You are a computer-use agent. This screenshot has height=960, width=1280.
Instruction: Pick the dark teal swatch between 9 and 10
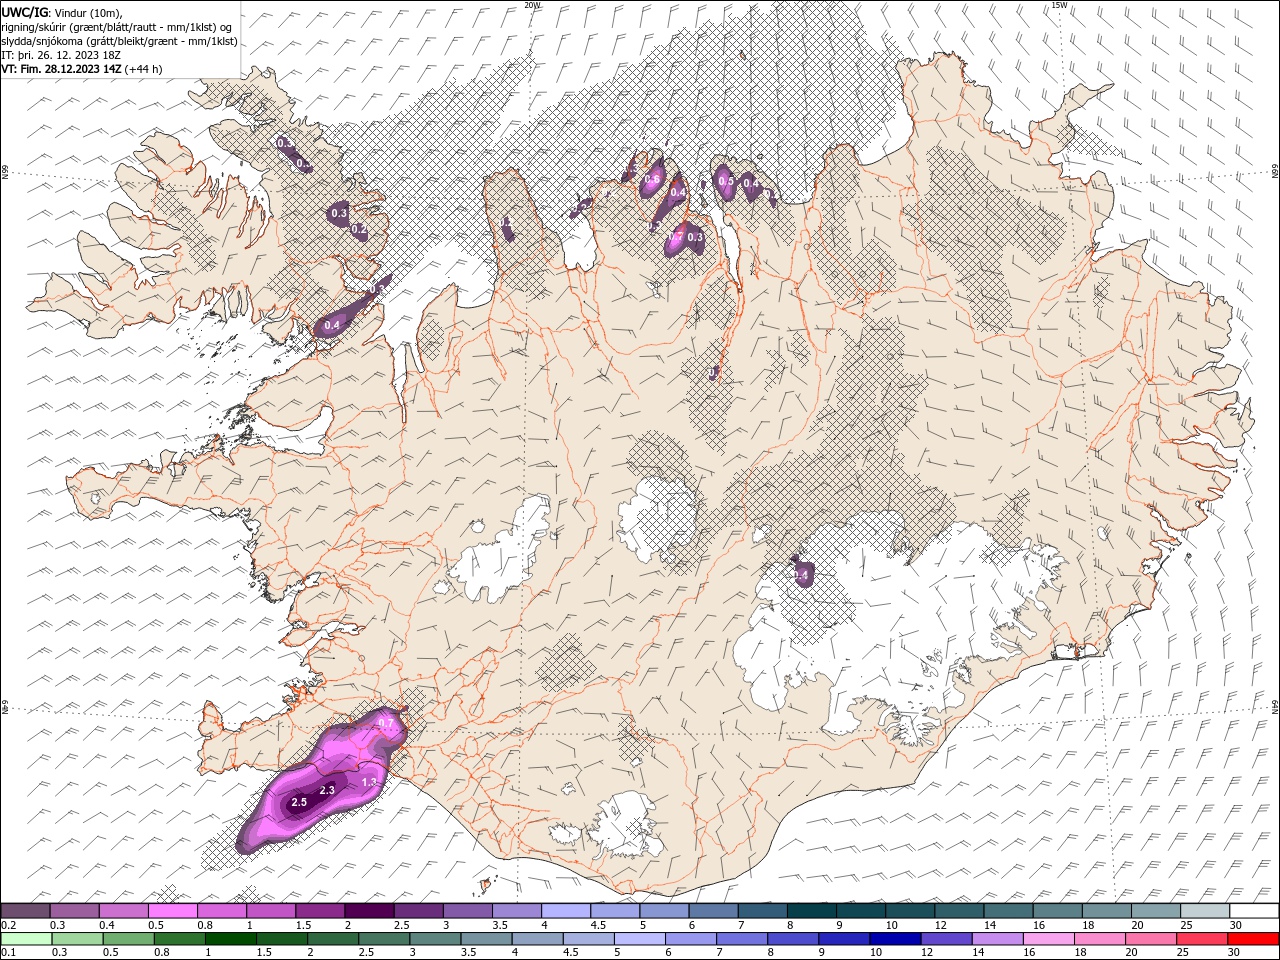click(x=860, y=911)
